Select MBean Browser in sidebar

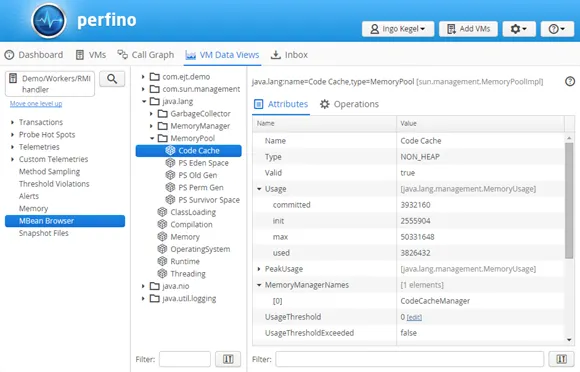click(65, 221)
